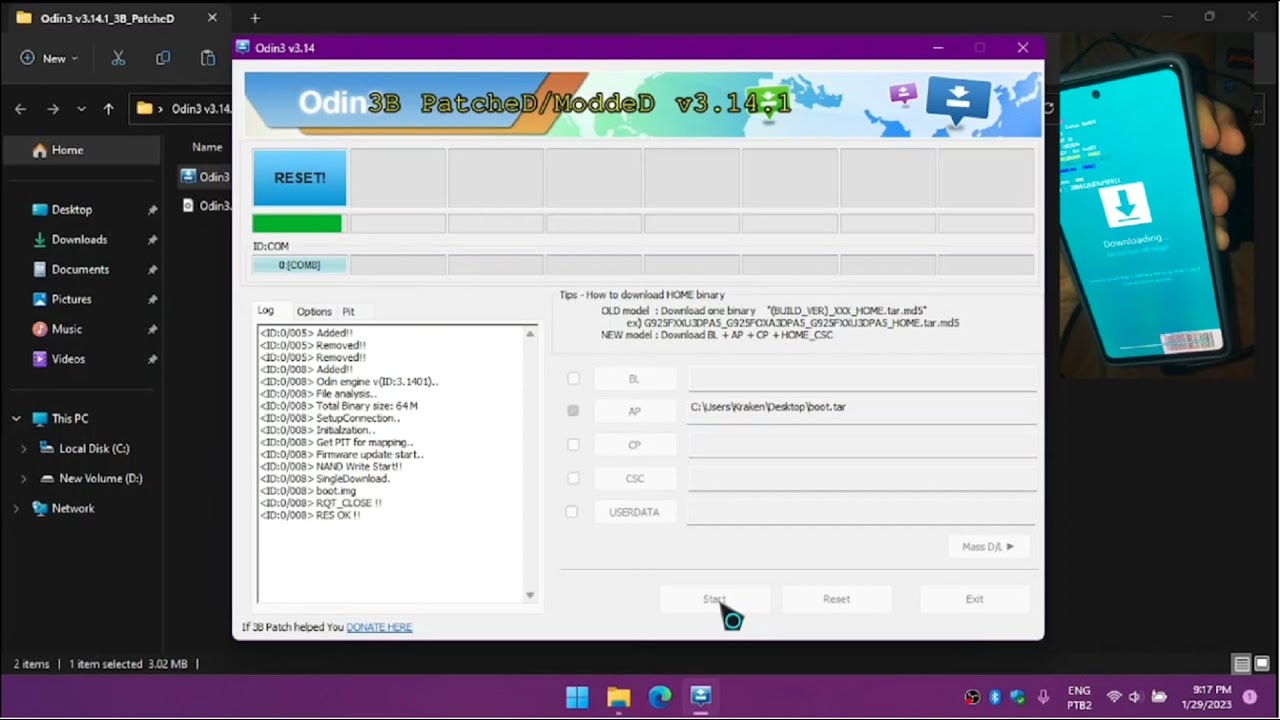Open recent locations chevron in Explorer
Image resolution: width=1280 pixels, height=720 pixels.
(81, 109)
